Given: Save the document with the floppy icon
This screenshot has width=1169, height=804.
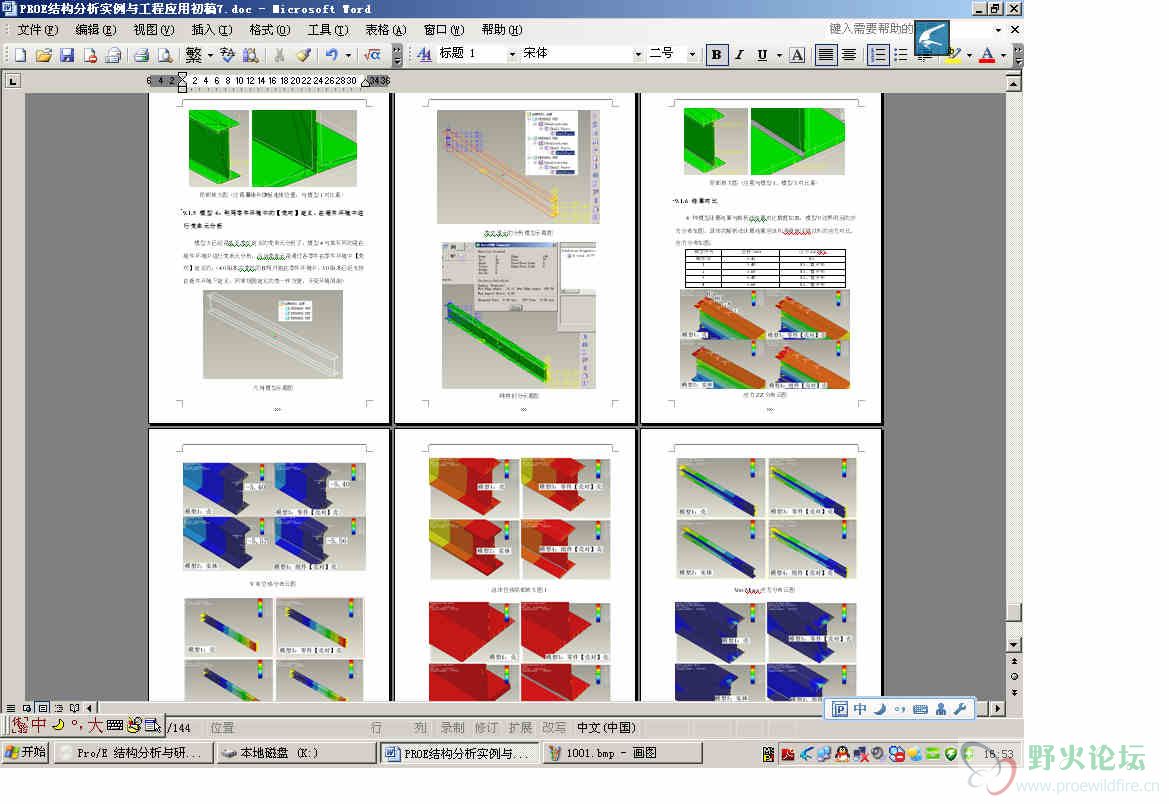Looking at the screenshot, I should pyautogui.click(x=67, y=55).
